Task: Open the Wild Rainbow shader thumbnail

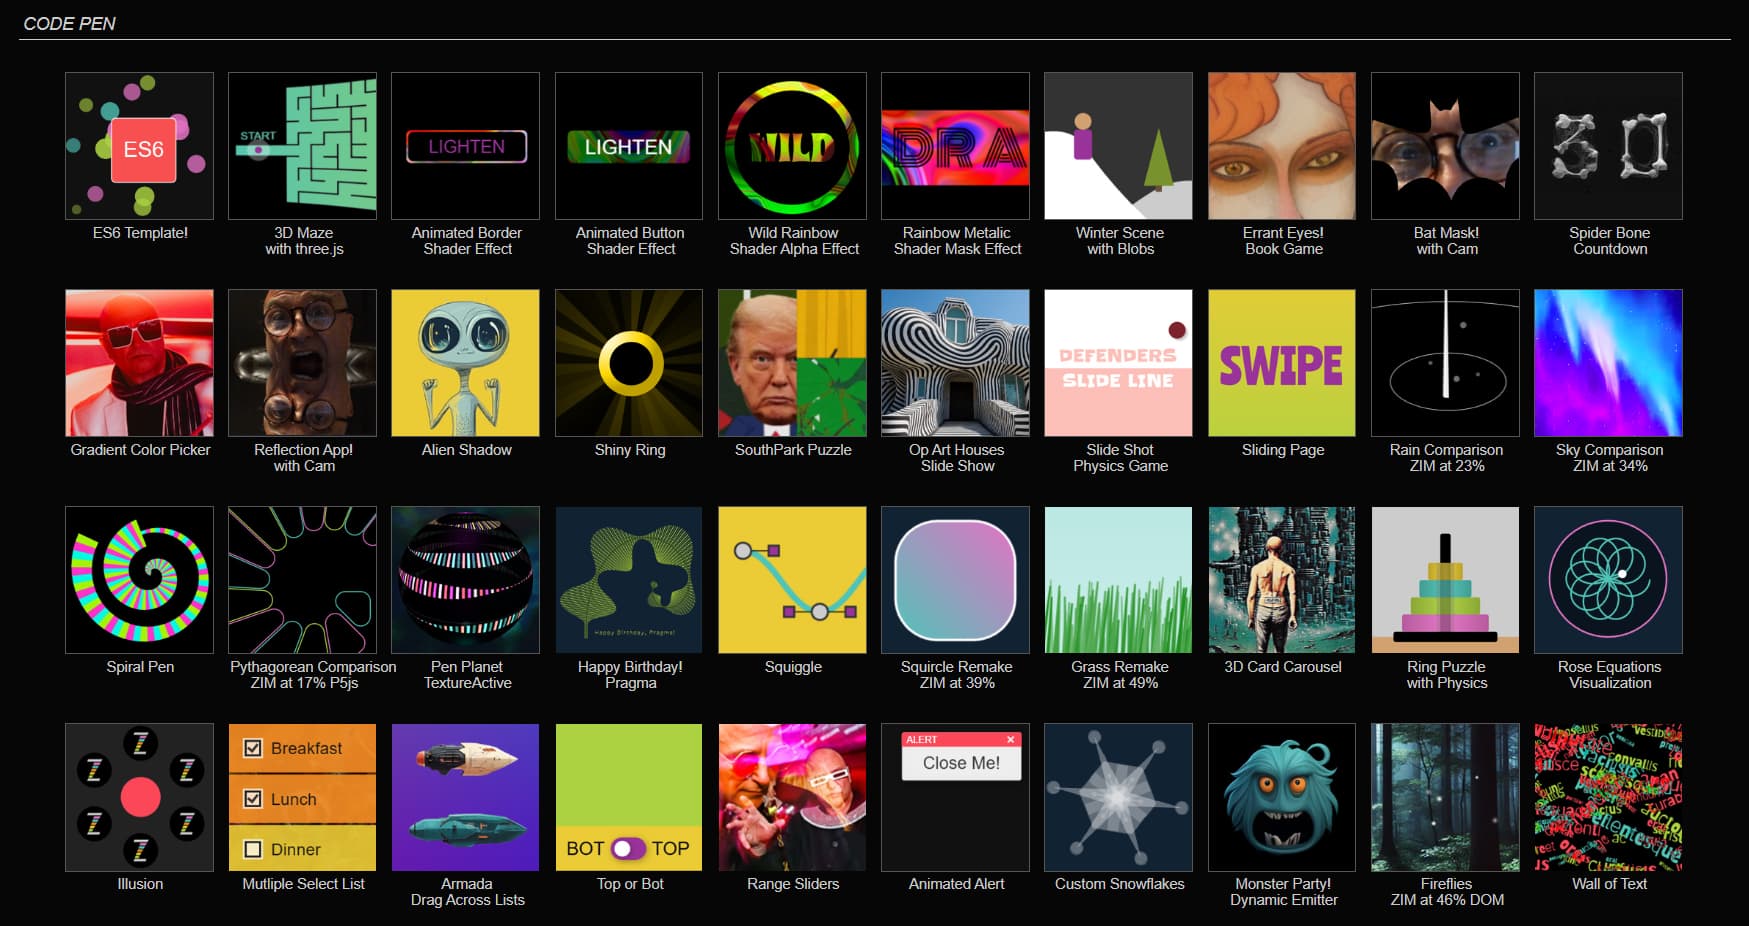Action: coord(792,146)
